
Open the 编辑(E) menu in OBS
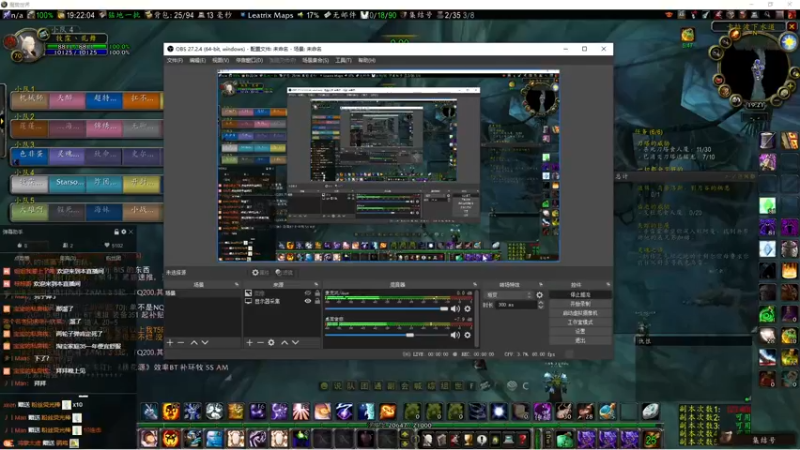pos(197,60)
